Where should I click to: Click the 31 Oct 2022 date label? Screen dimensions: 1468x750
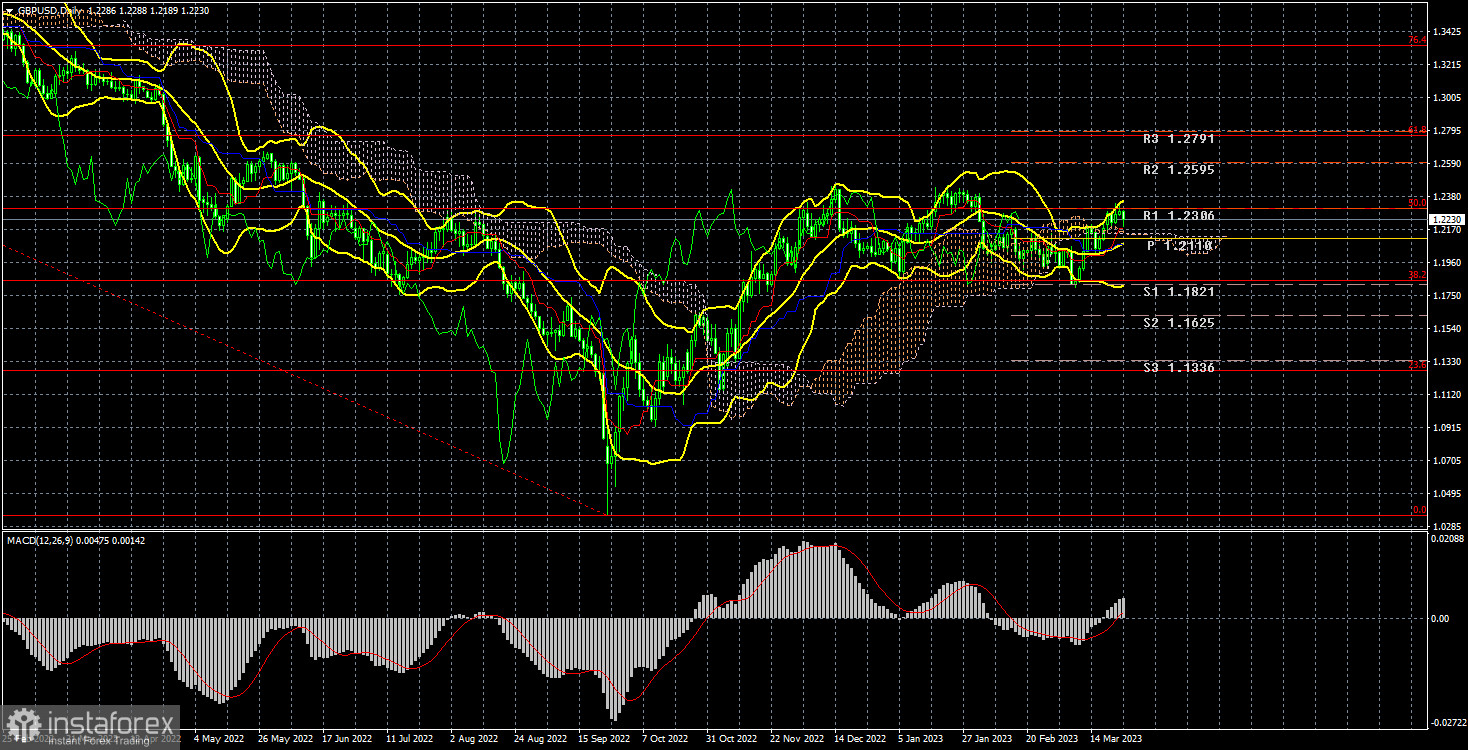[730, 739]
